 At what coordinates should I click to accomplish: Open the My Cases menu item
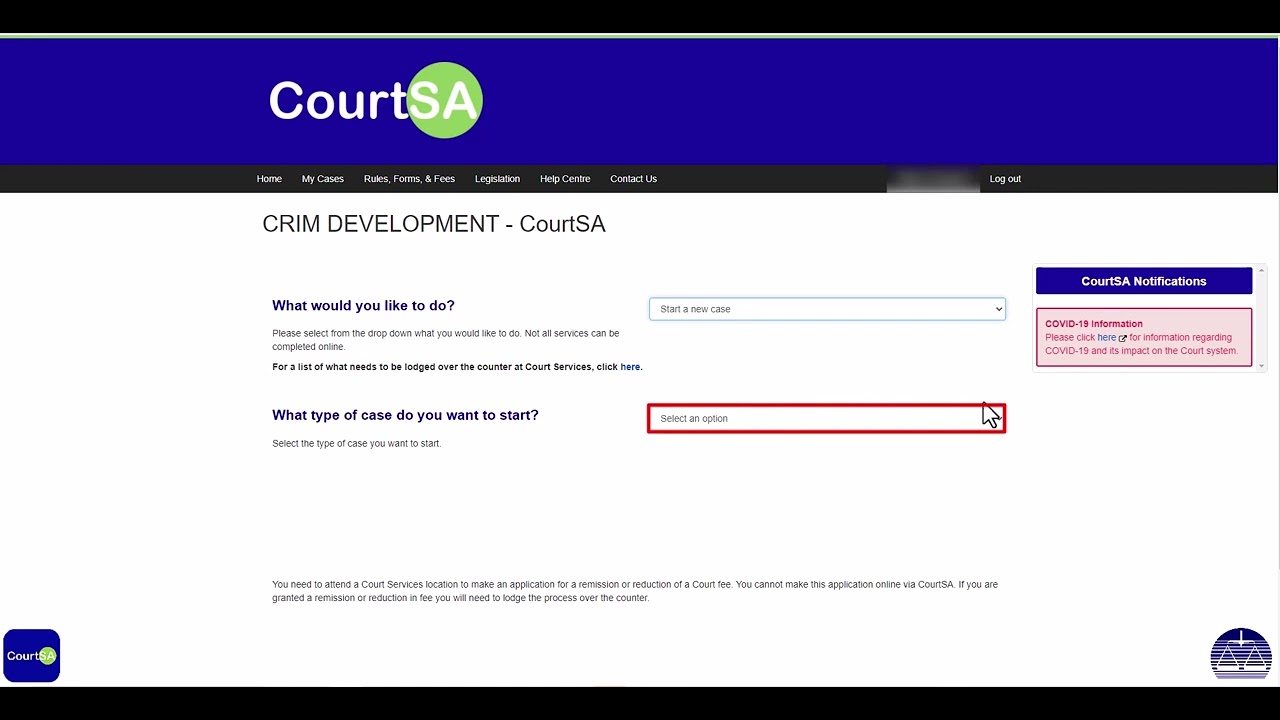tap(323, 179)
